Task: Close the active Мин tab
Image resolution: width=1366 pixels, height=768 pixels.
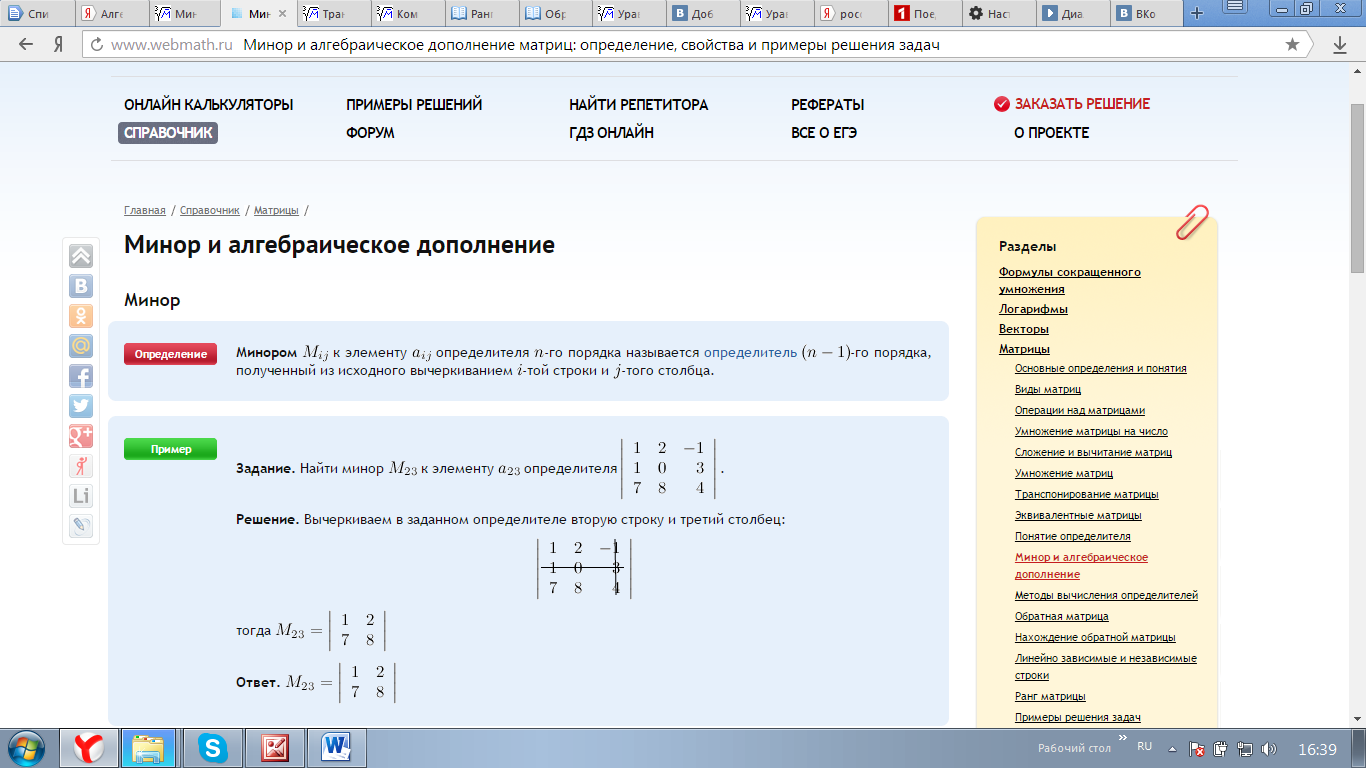Action: pyautogui.click(x=282, y=14)
